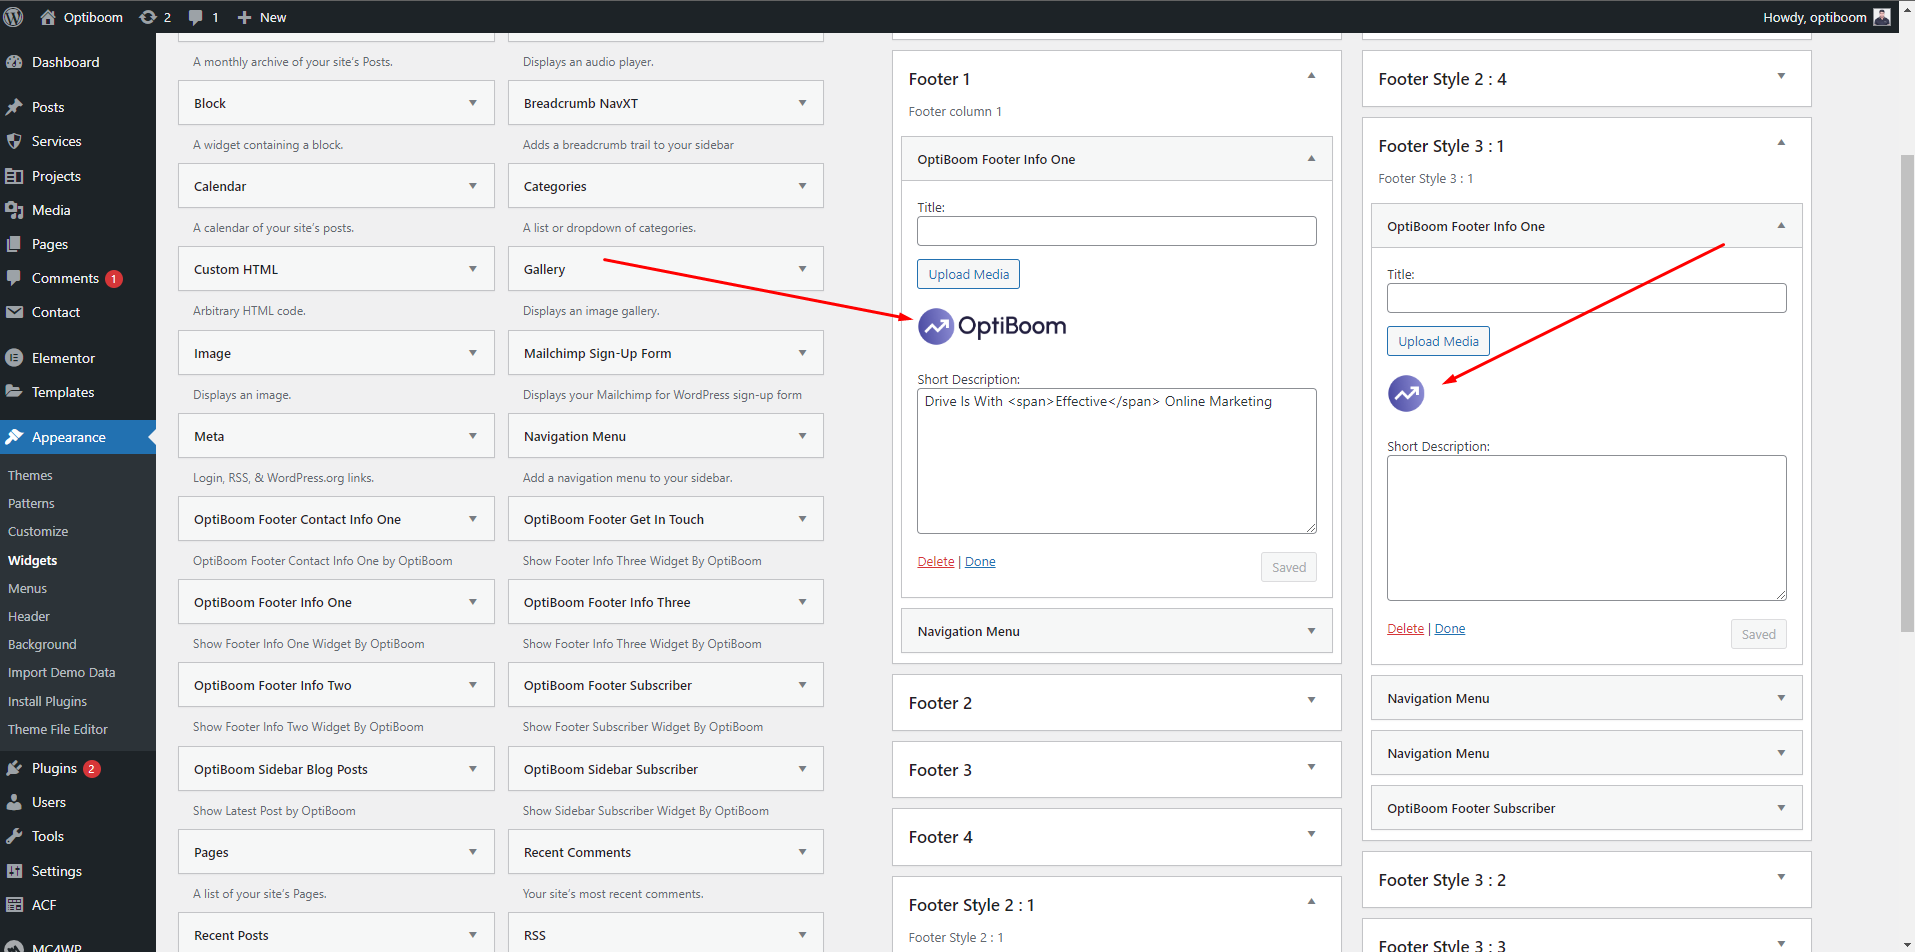Click the Media icon in sidebar
The image size is (1915, 952).
14,210
